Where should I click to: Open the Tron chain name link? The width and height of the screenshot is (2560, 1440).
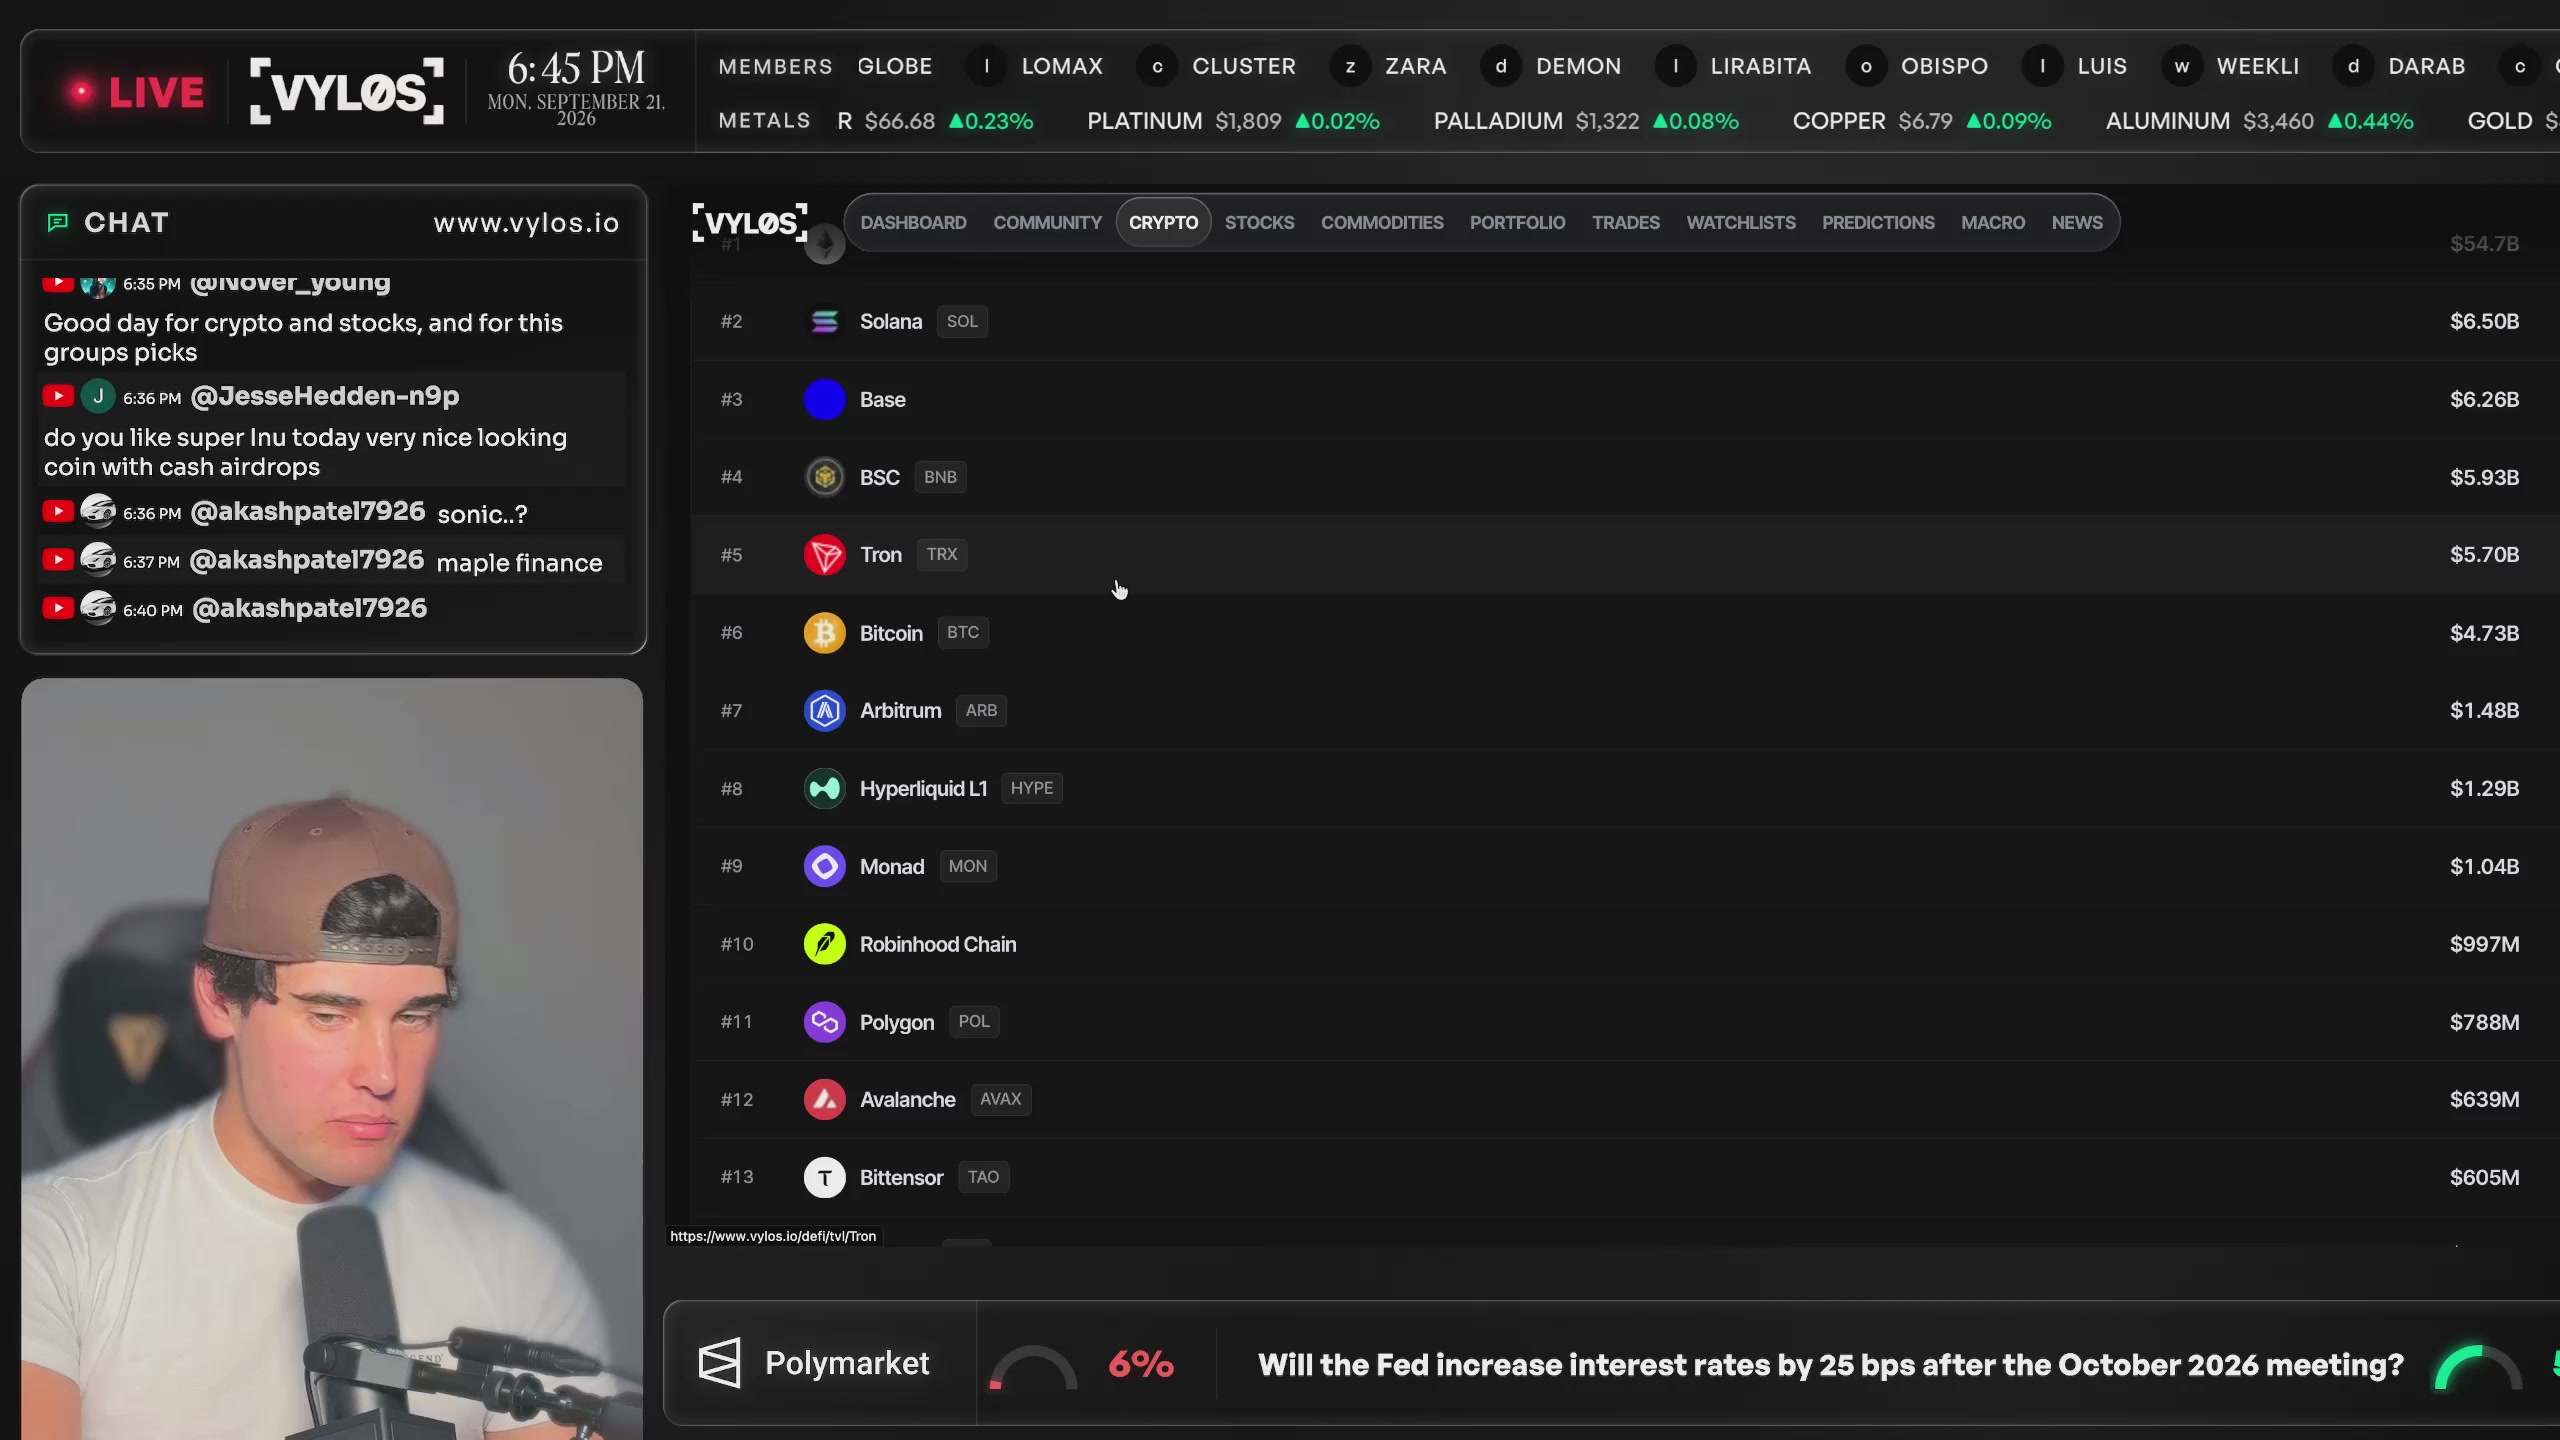click(x=881, y=554)
